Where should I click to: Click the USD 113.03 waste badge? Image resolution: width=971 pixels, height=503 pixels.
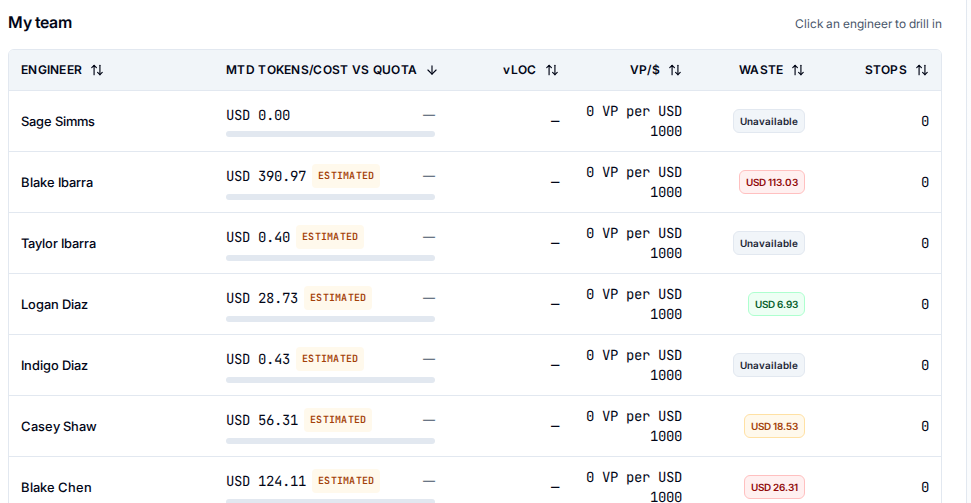772,182
